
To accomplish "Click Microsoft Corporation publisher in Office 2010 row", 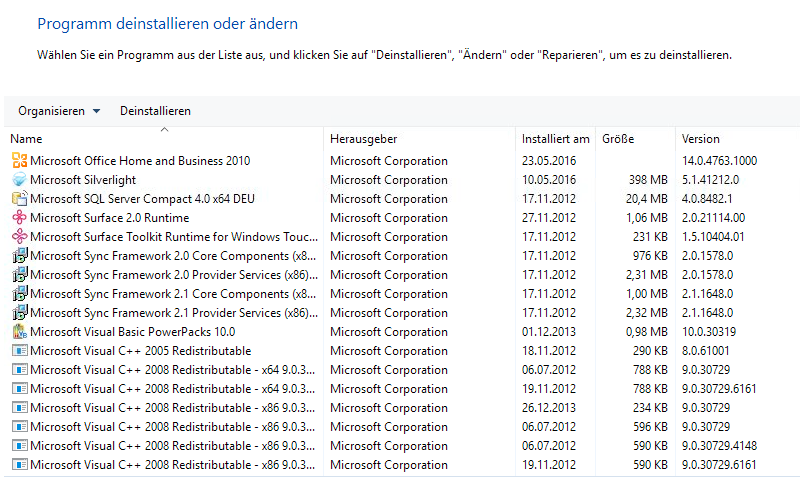I will click(389, 161).
